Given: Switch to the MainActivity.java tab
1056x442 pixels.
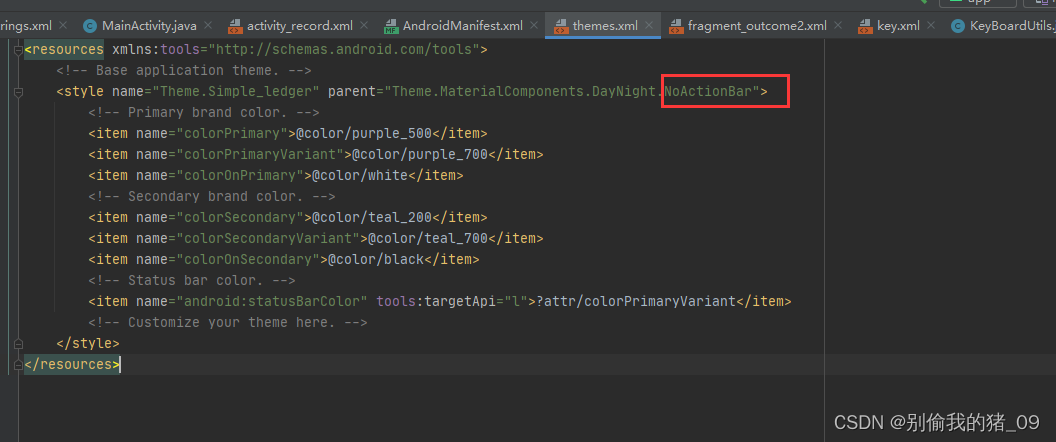Looking at the screenshot, I should [148, 26].
